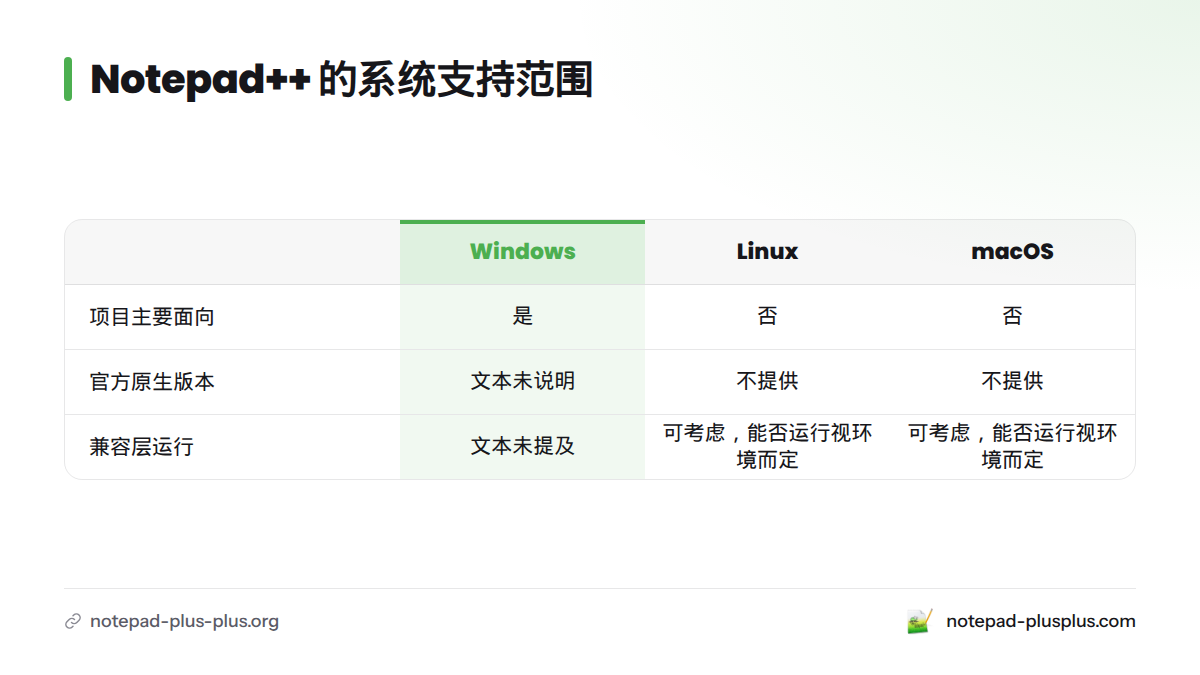Select the Linux column header

767,251
